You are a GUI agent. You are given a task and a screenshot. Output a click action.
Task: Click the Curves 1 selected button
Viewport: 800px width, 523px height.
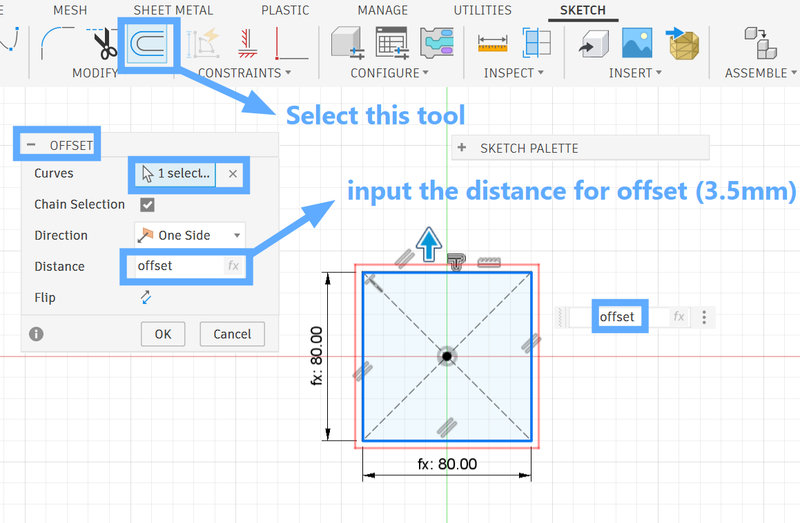(x=176, y=174)
